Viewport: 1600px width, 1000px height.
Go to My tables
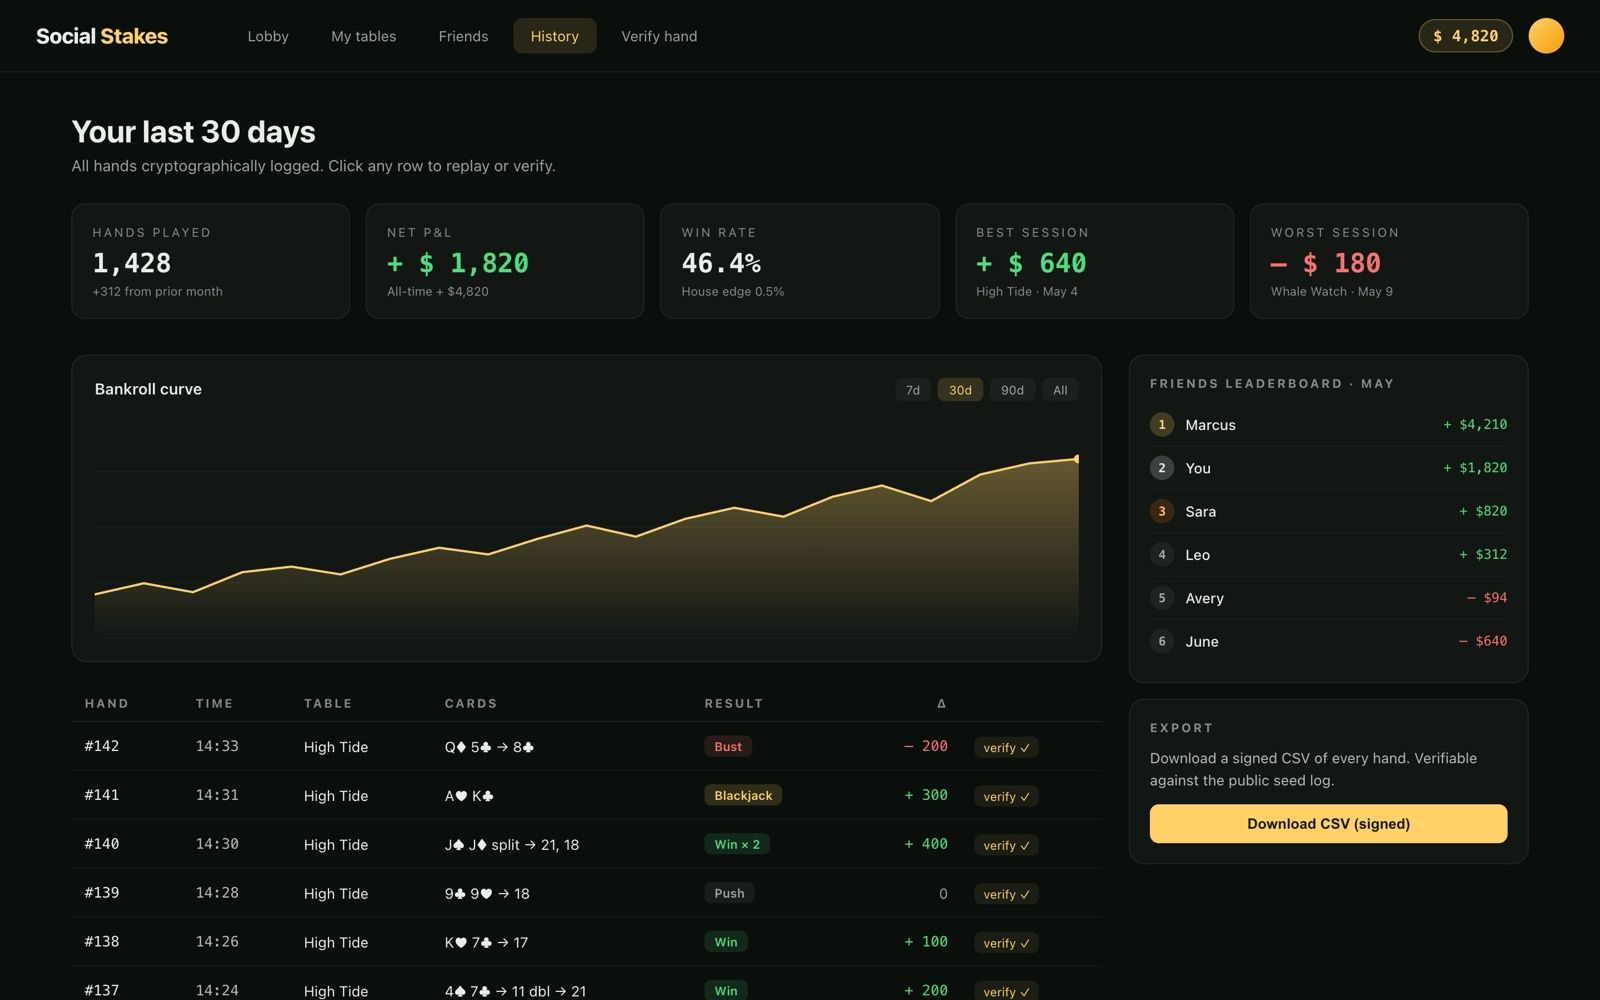pos(363,36)
